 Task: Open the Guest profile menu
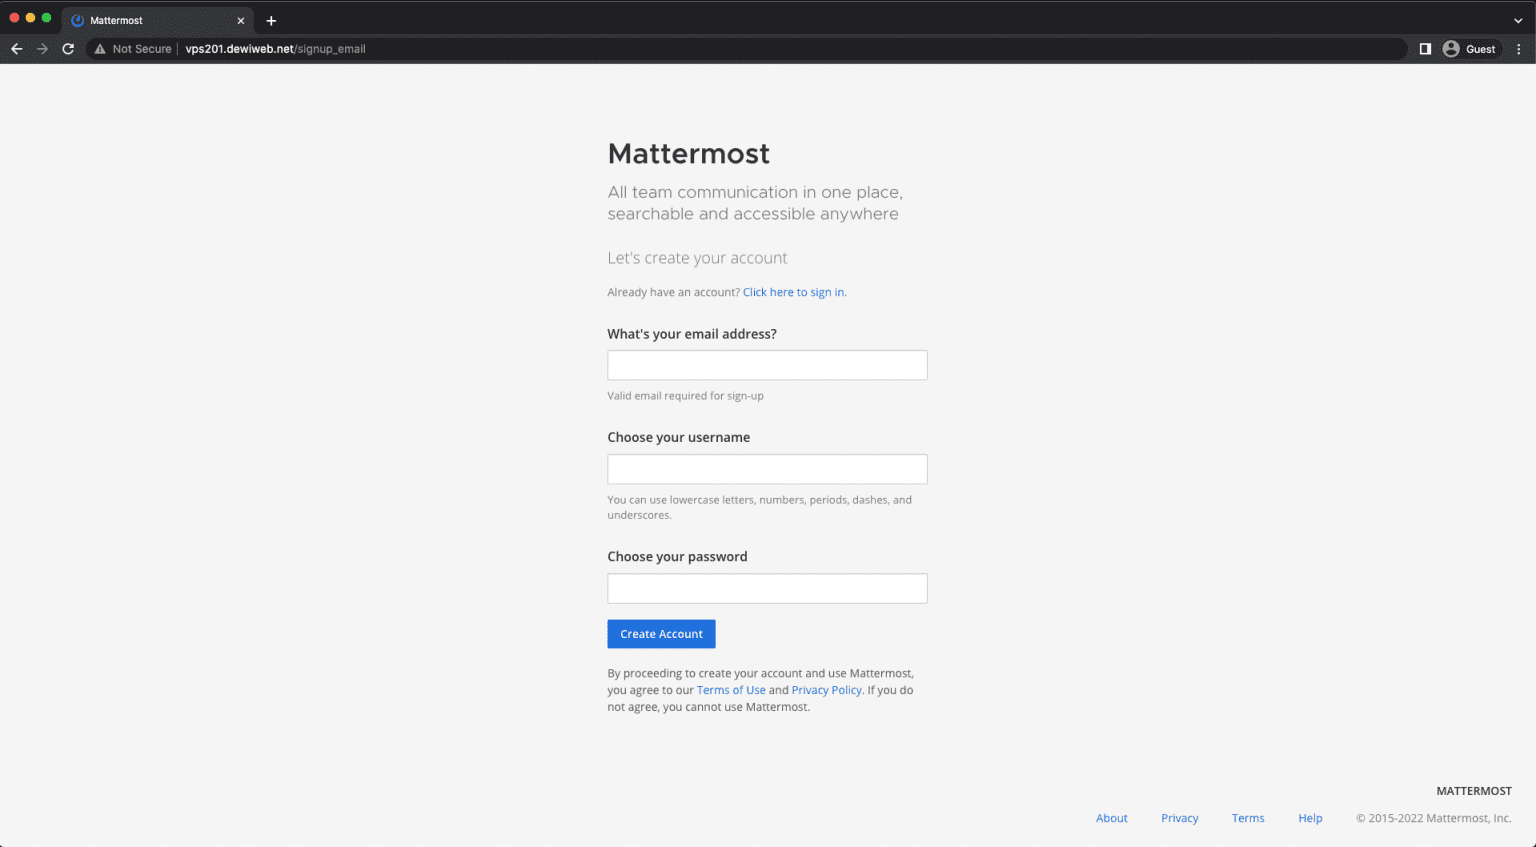[1470, 49]
